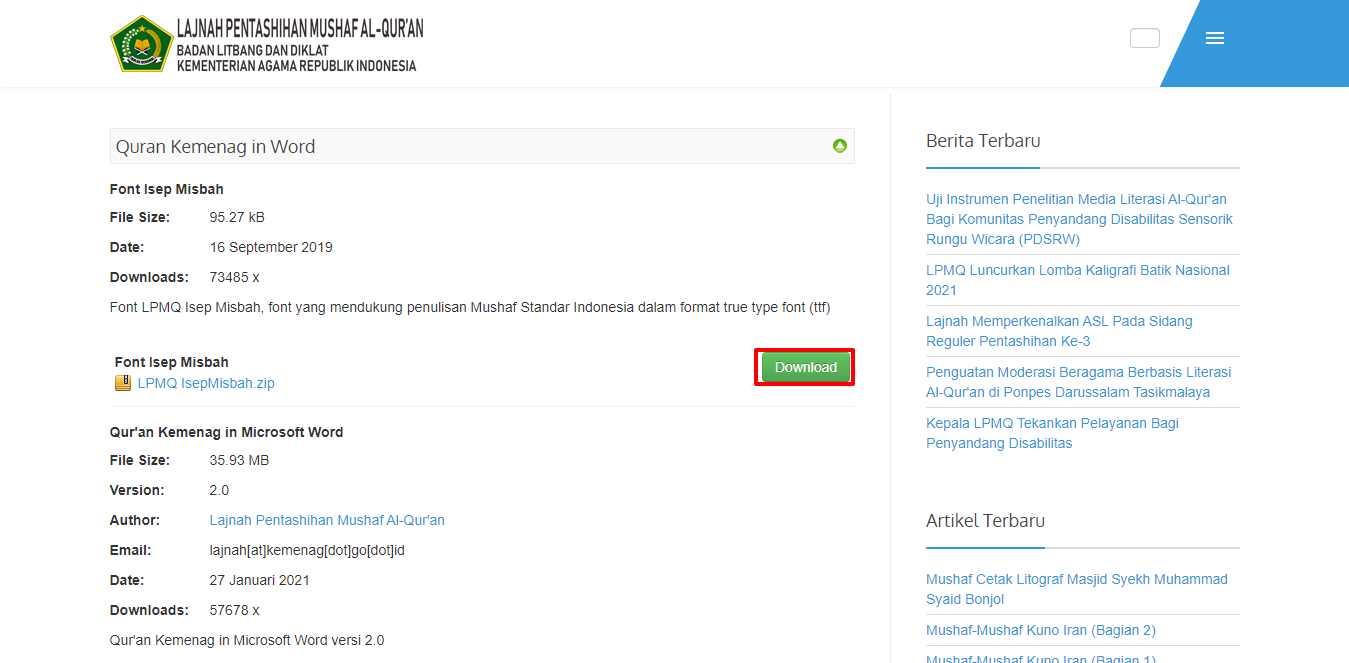Click the date 27 Januari 2021
The image size is (1349, 663).
[260, 580]
